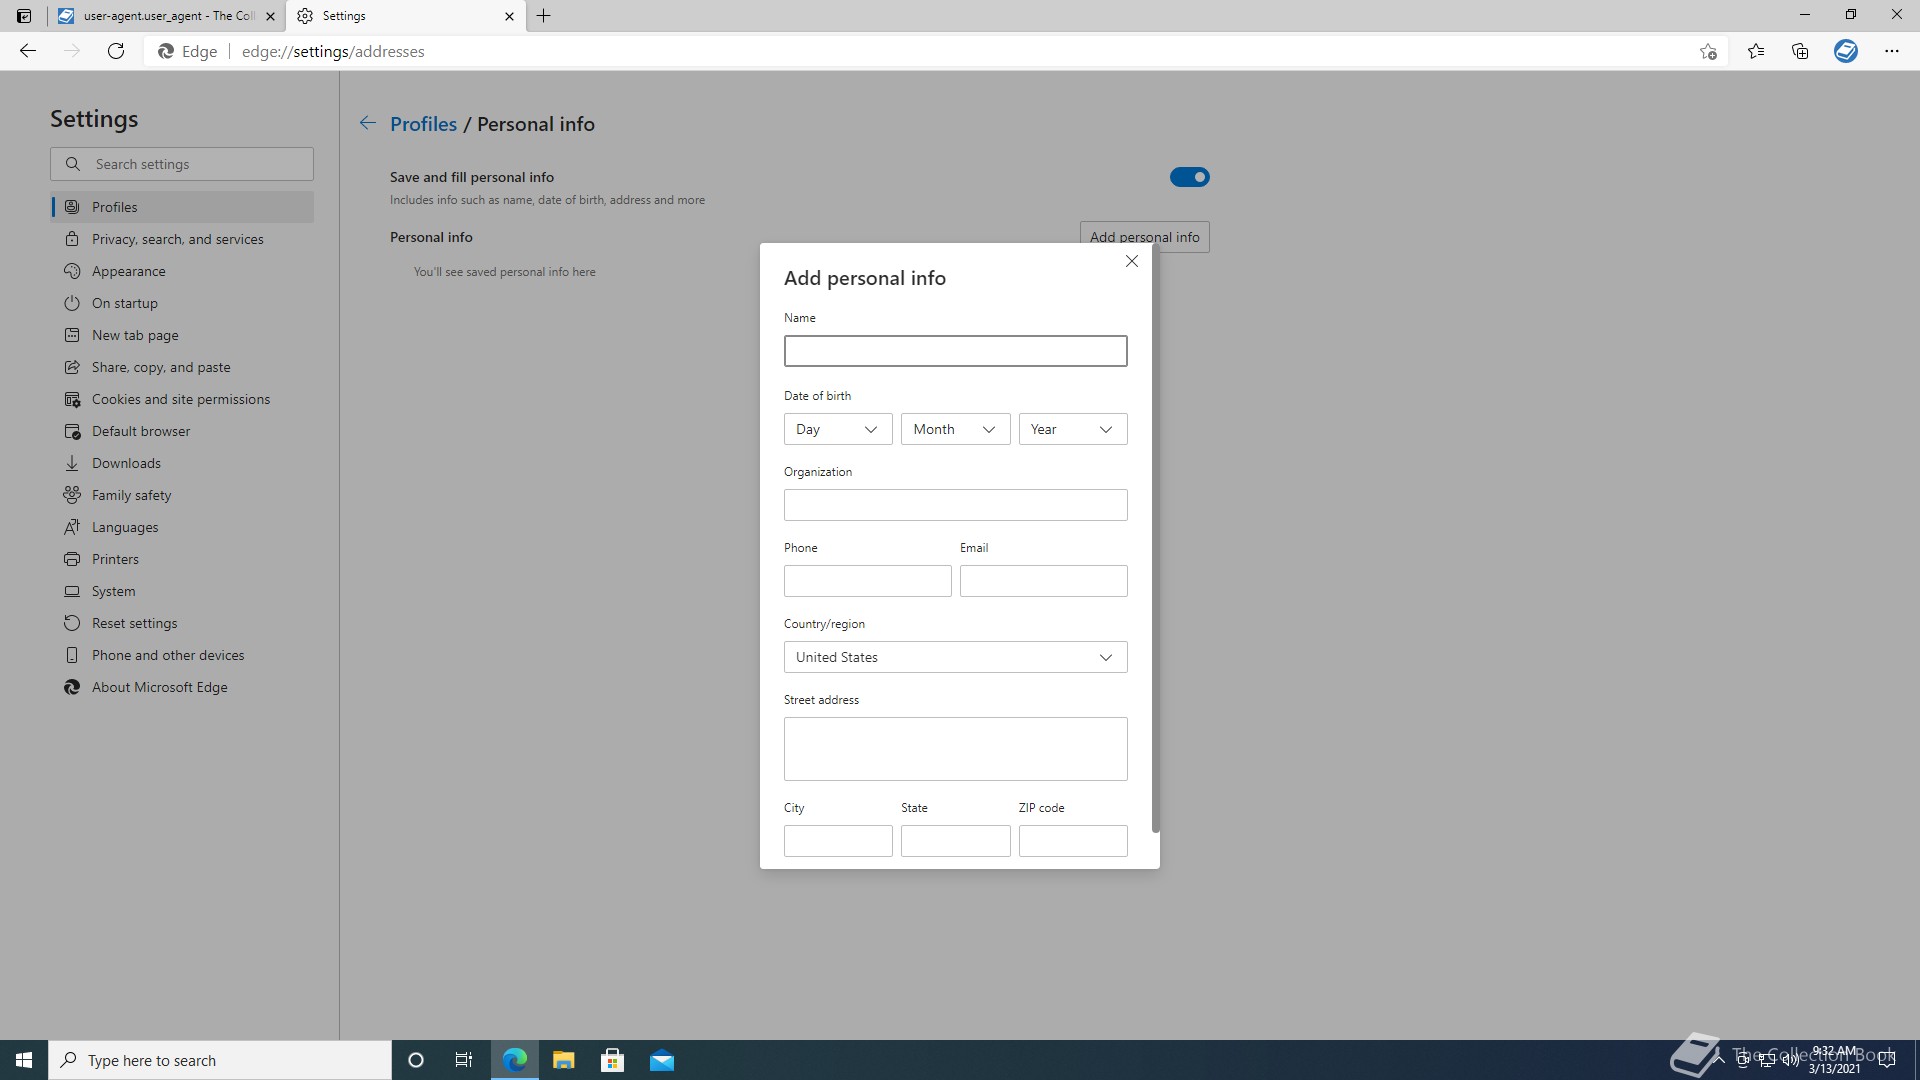Click the Profiles breadcrumb link
Image resolution: width=1920 pixels, height=1080 pixels.
pyautogui.click(x=423, y=124)
